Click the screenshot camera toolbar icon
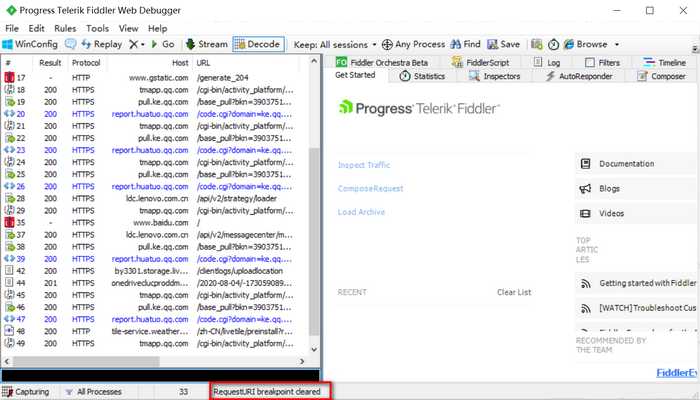Viewport: 700px width, 400px height. 537,44
